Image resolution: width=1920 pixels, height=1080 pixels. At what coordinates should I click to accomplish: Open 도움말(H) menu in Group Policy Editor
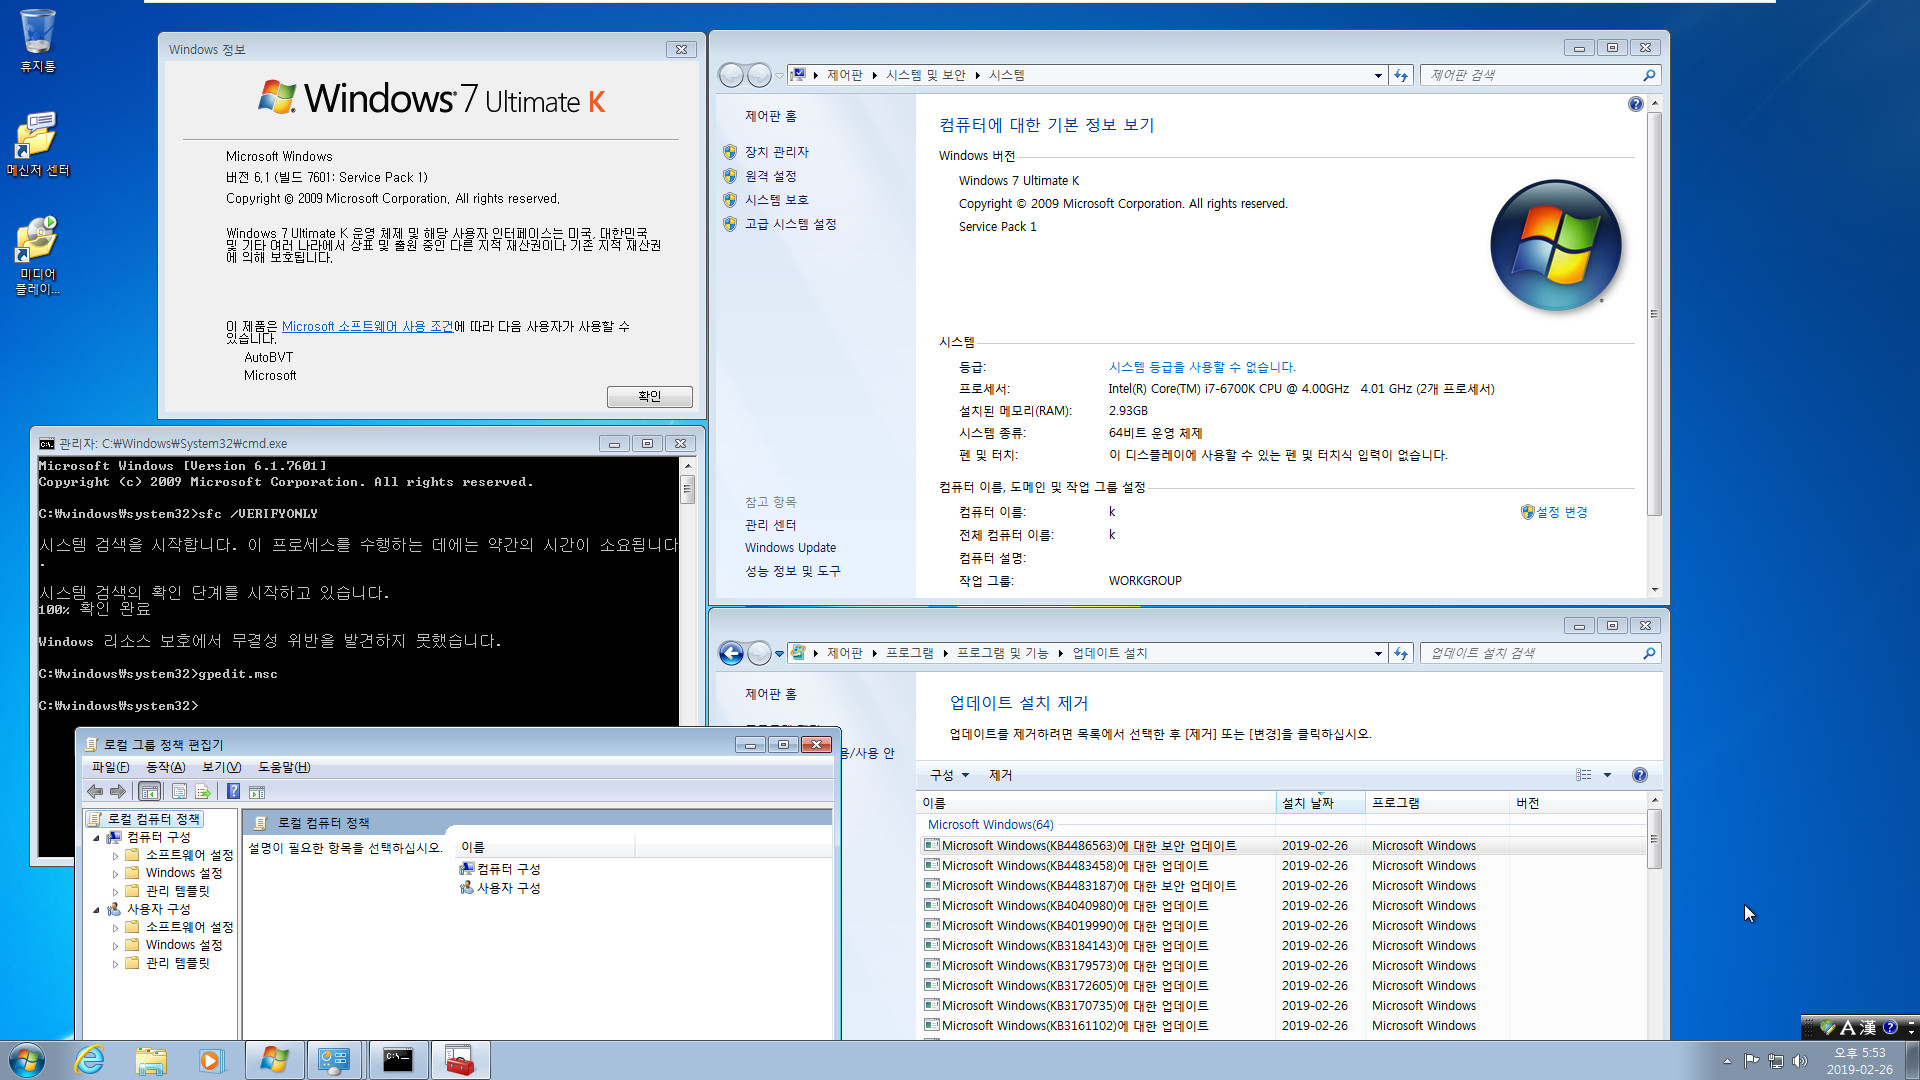pos(284,767)
